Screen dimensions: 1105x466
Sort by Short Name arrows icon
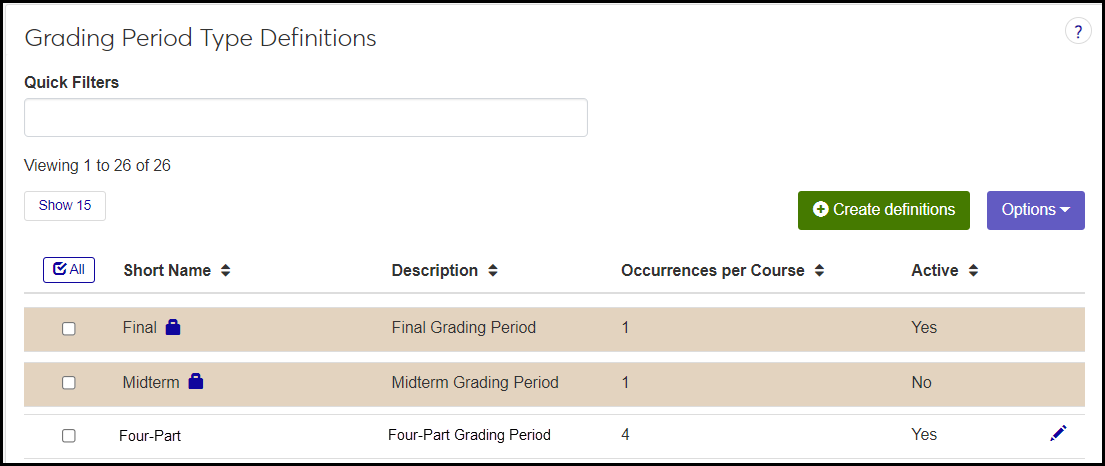pos(226,271)
